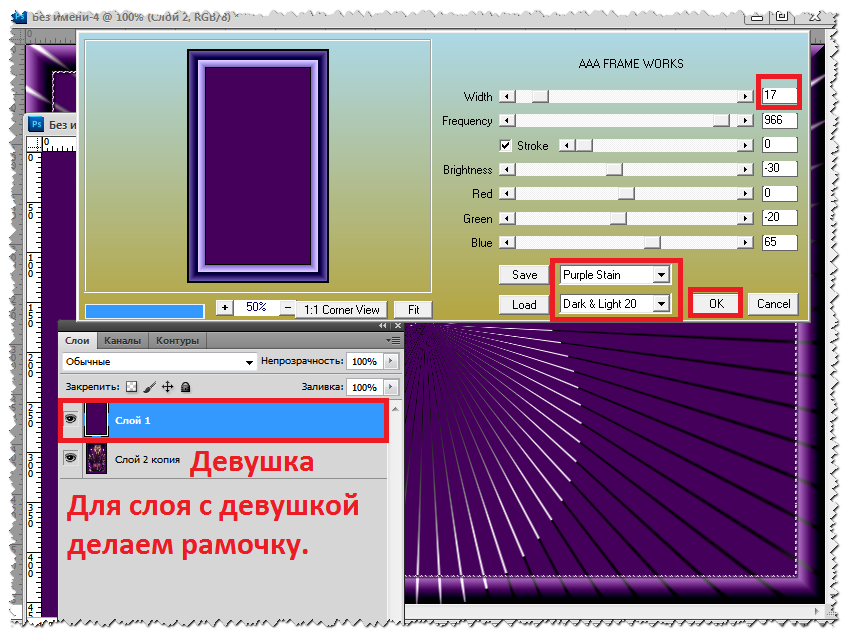Click the Blue slider thumb
The height and width of the screenshot is (636, 848).
pos(652,242)
